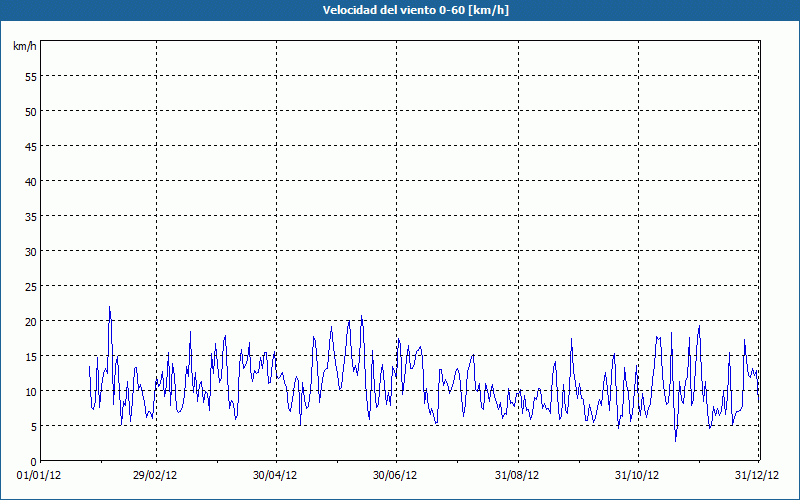Click the y-axis value 45

pos(31,146)
